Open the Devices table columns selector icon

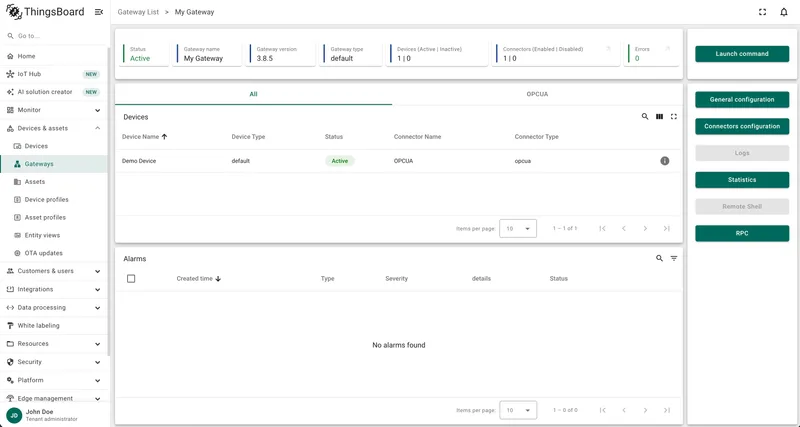click(x=659, y=117)
